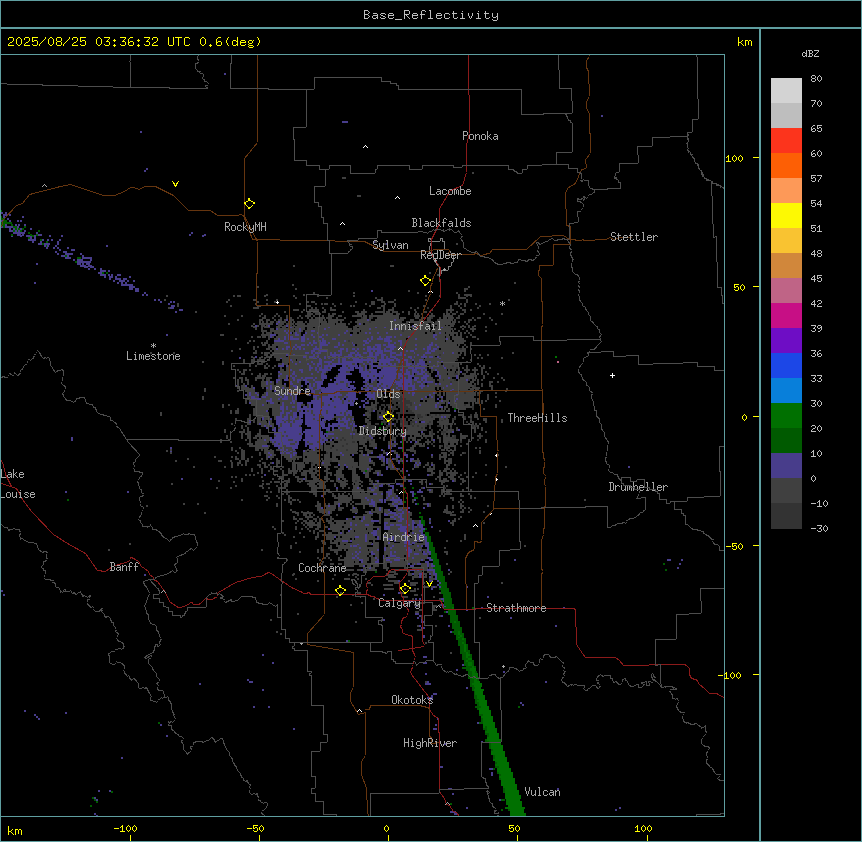Select the yellow V marker northwest of RockyMH
Screen dimensions: 862x842
[175, 184]
